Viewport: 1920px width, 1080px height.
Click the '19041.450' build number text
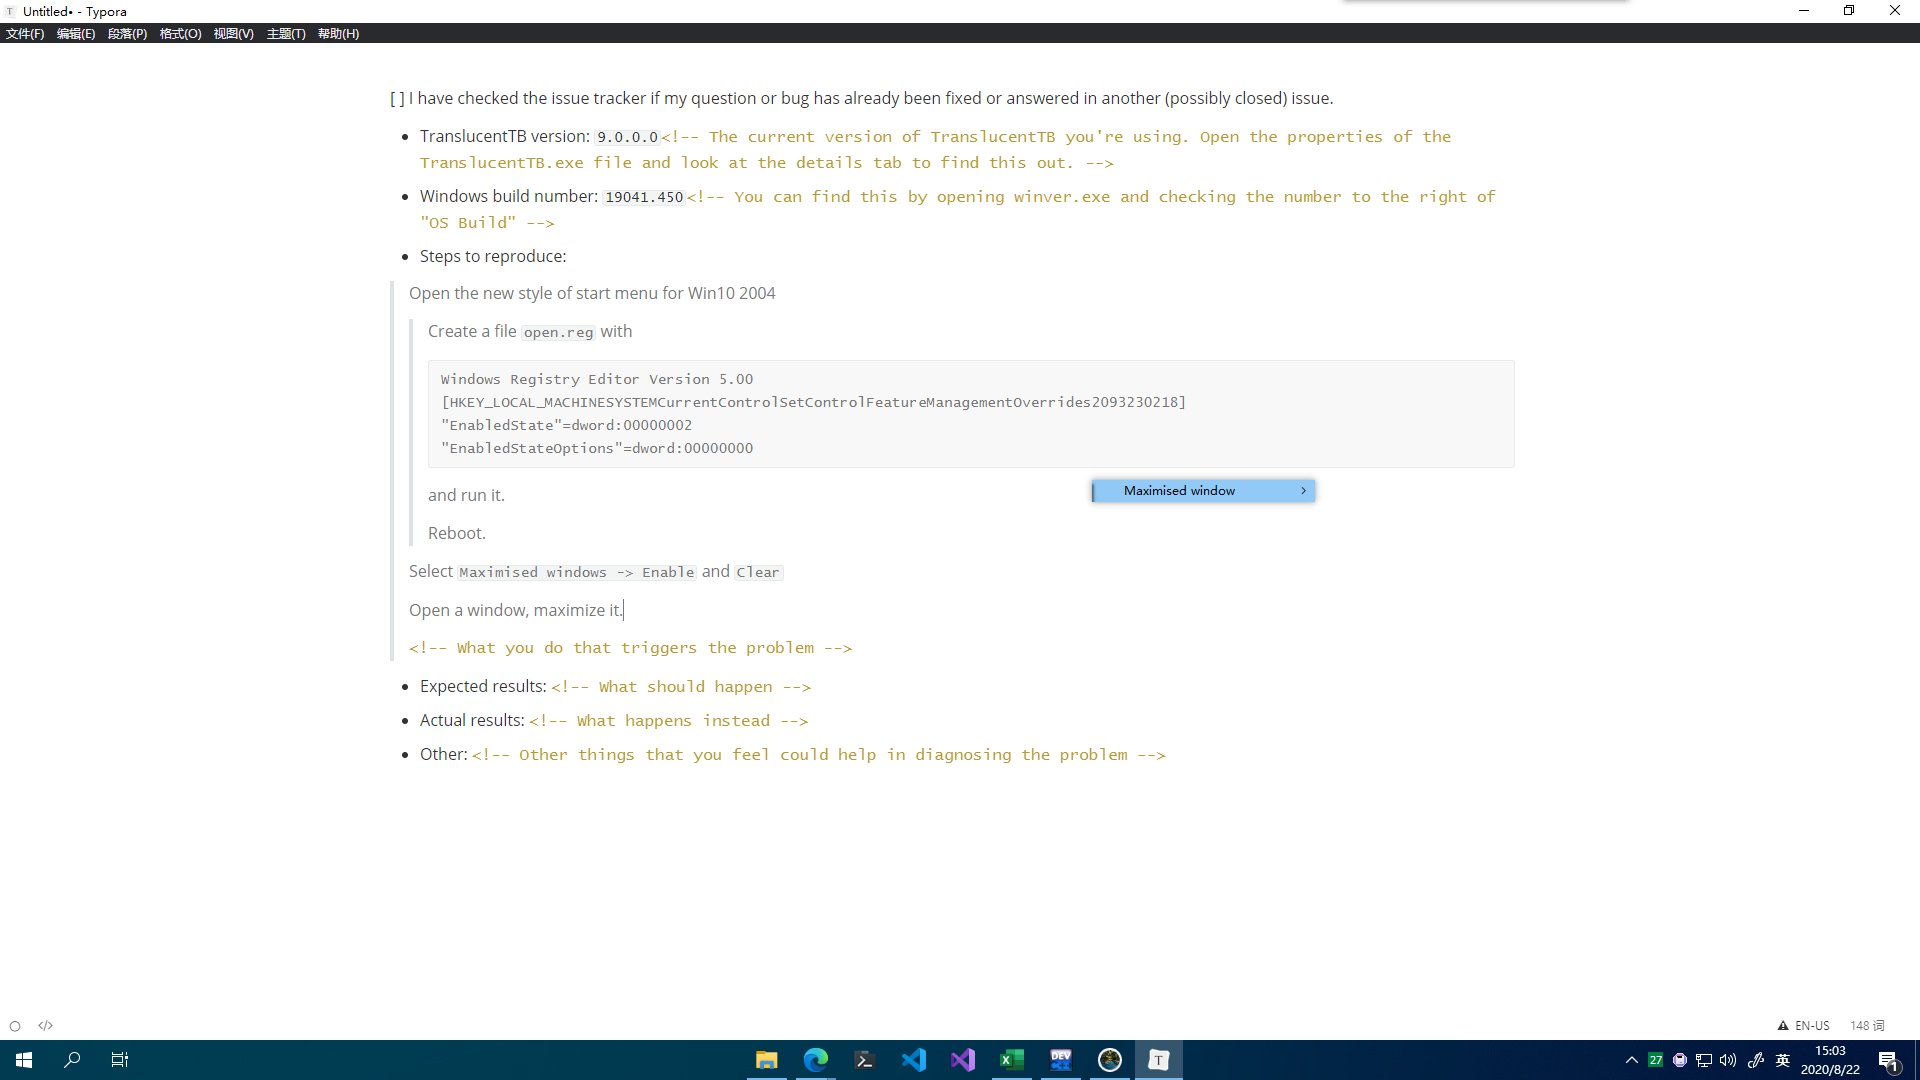[x=644, y=197]
